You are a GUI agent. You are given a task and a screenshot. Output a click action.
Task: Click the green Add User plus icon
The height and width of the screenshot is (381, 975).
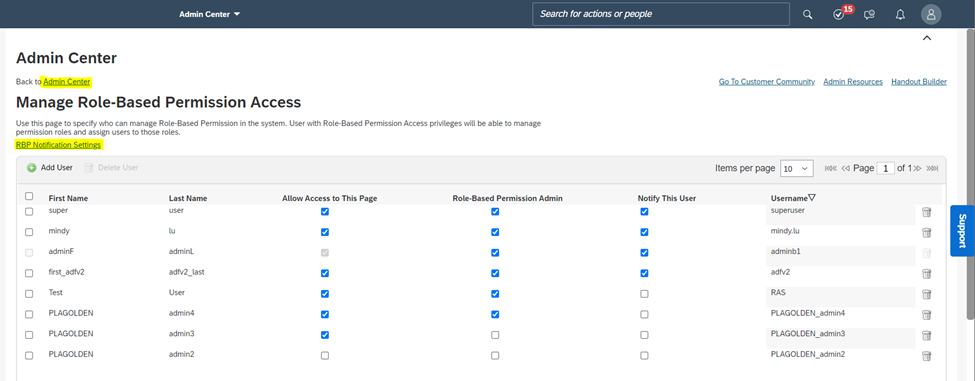[32, 168]
